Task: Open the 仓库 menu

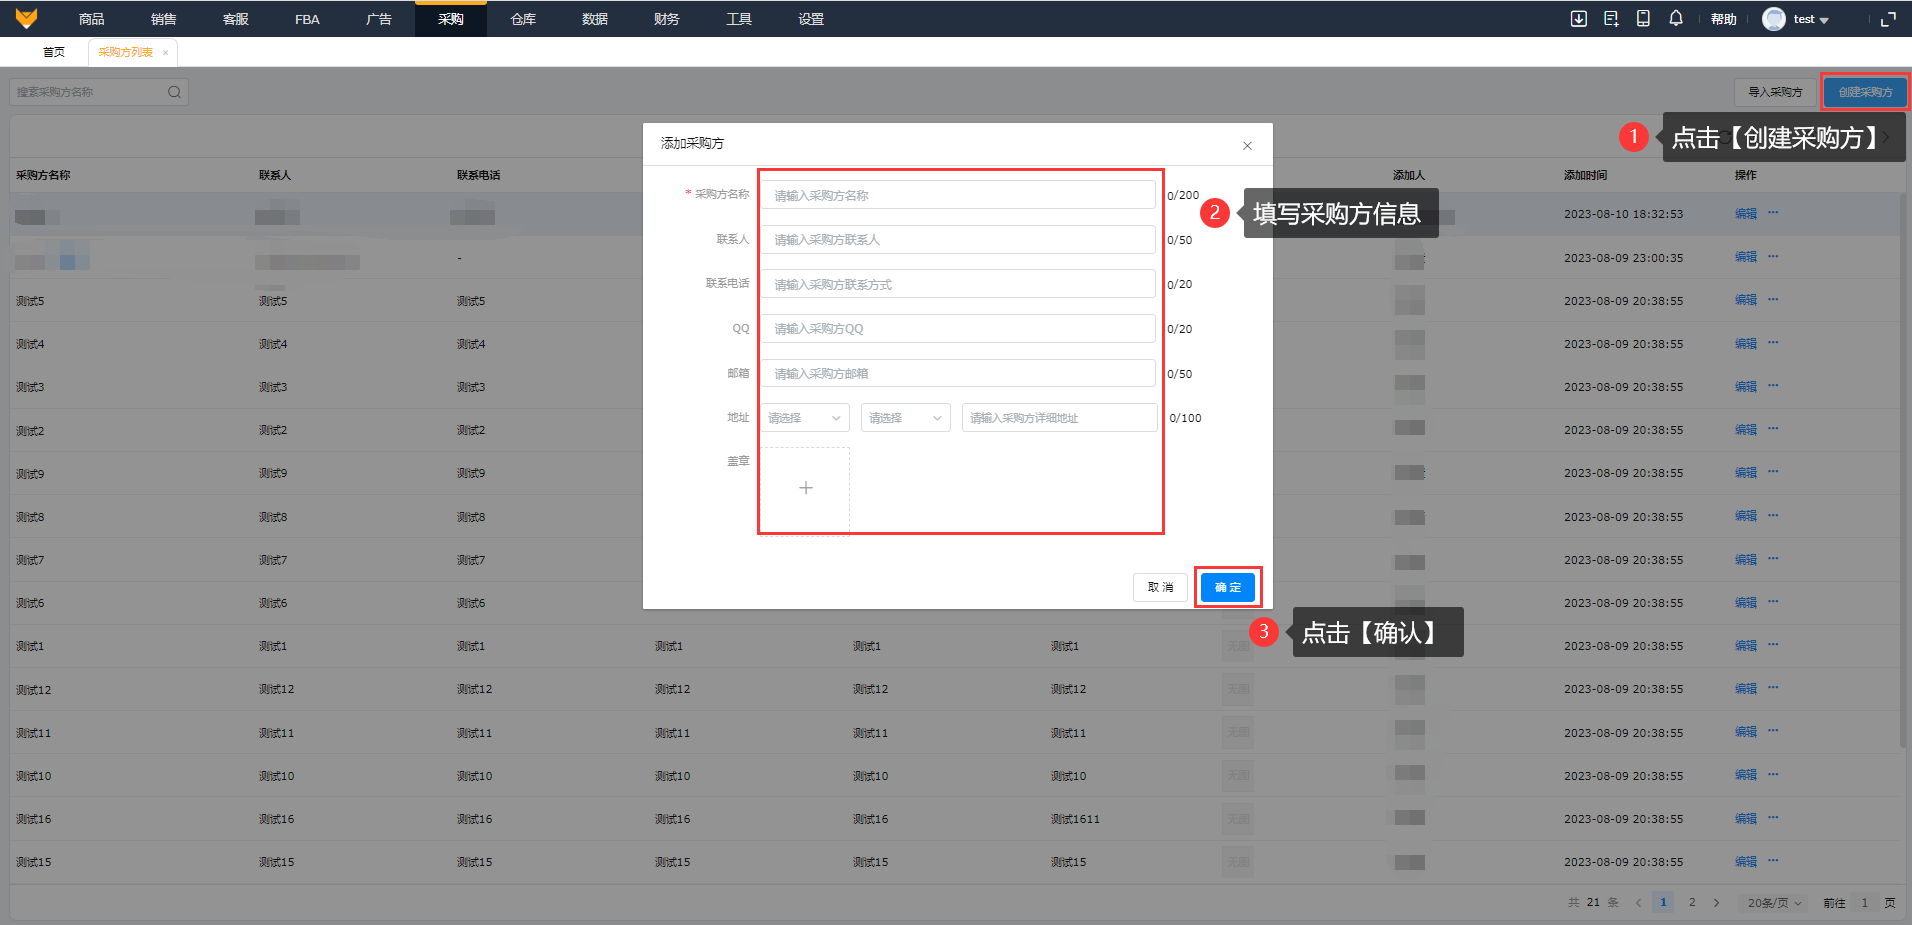Action: tap(523, 19)
